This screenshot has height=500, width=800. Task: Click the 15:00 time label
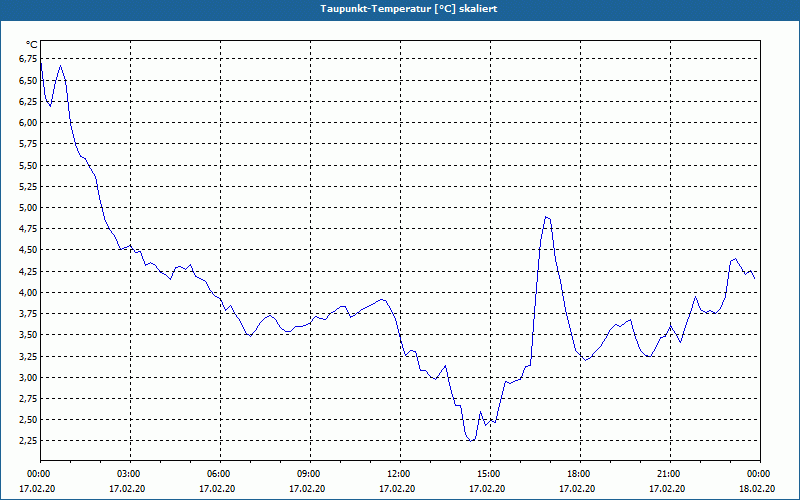tap(490, 474)
